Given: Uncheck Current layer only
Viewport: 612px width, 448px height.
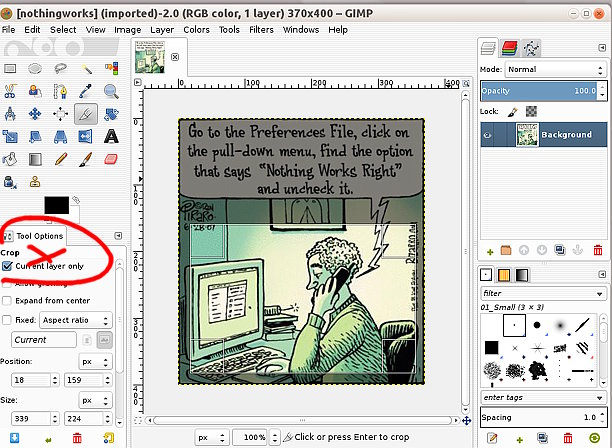Looking at the screenshot, I should coord(7,266).
